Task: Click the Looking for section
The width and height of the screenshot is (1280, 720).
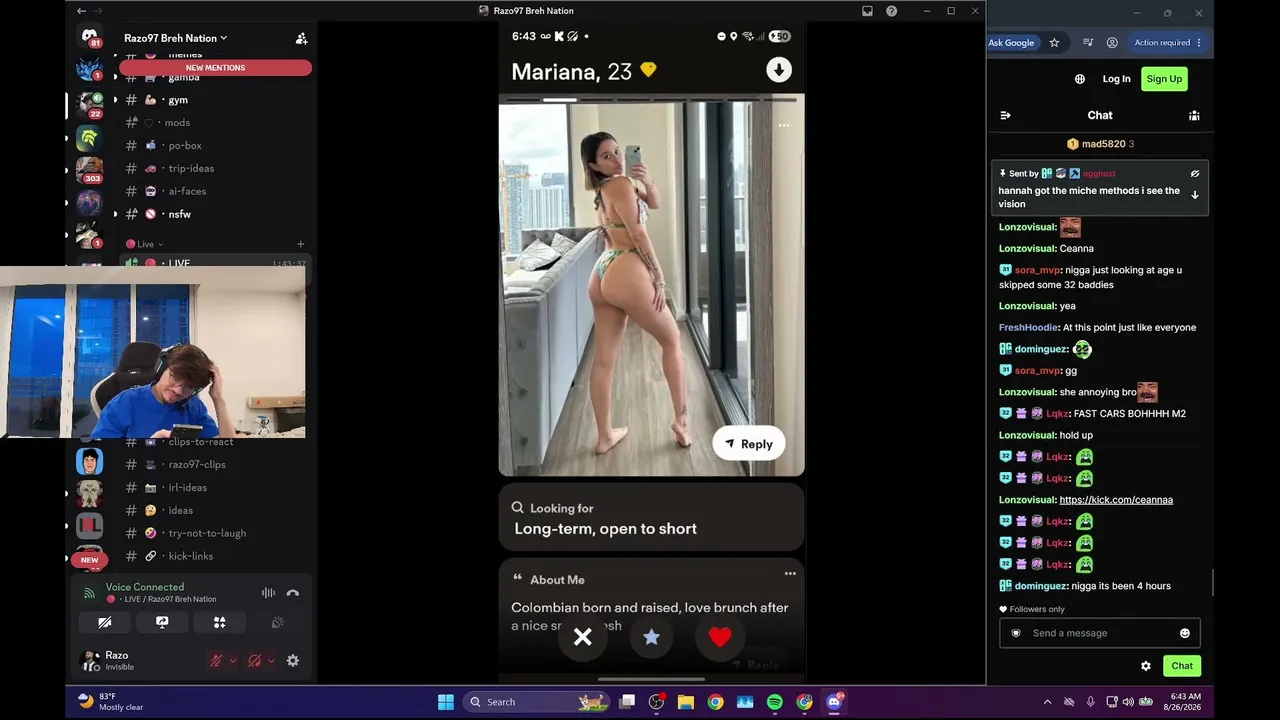Action: coord(651,518)
